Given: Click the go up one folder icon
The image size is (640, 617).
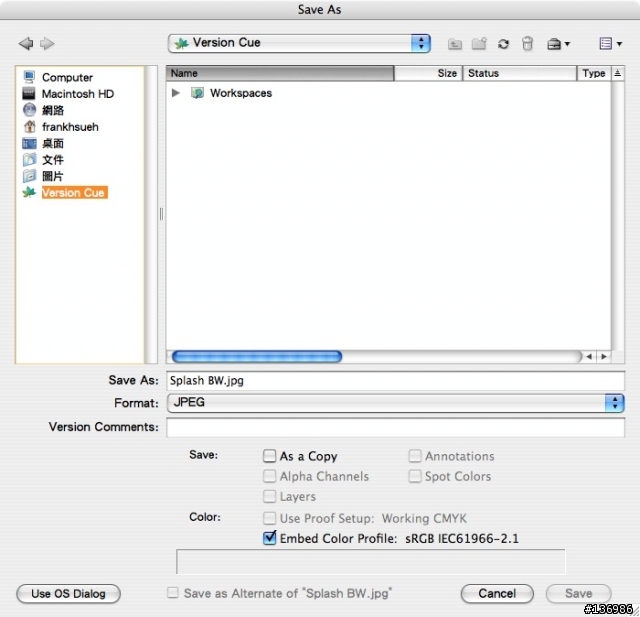Looking at the screenshot, I should tap(455, 44).
